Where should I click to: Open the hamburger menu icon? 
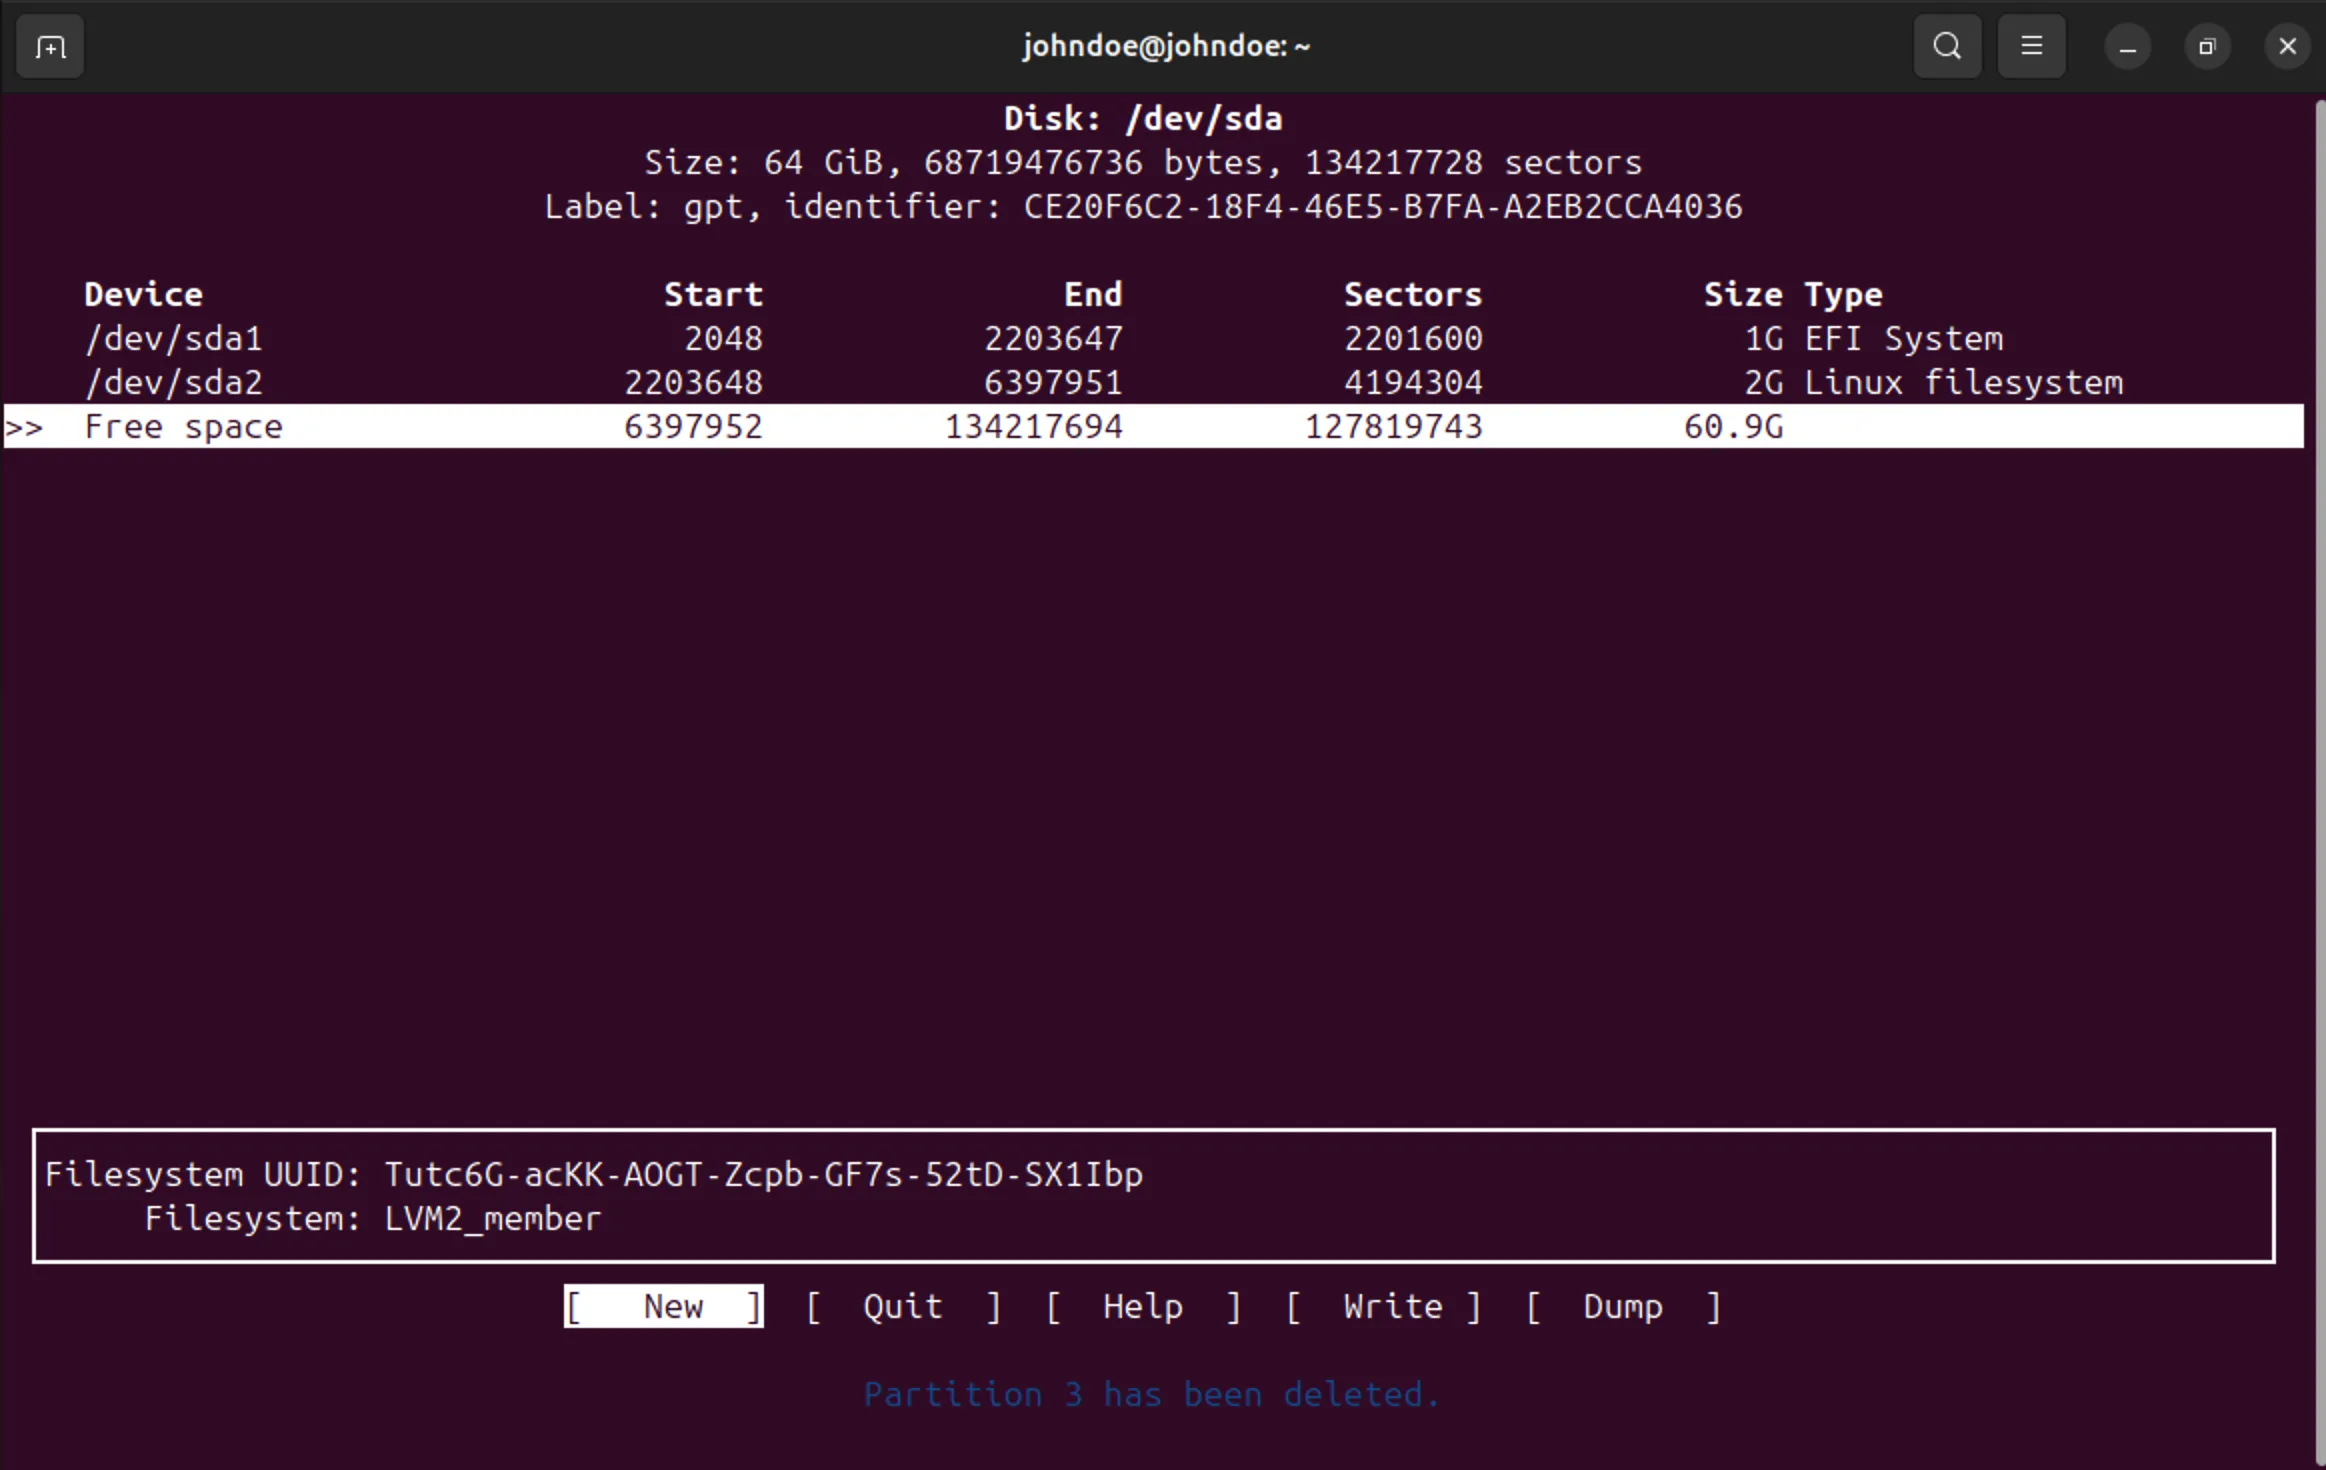pyautogui.click(x=2031, y=46)
